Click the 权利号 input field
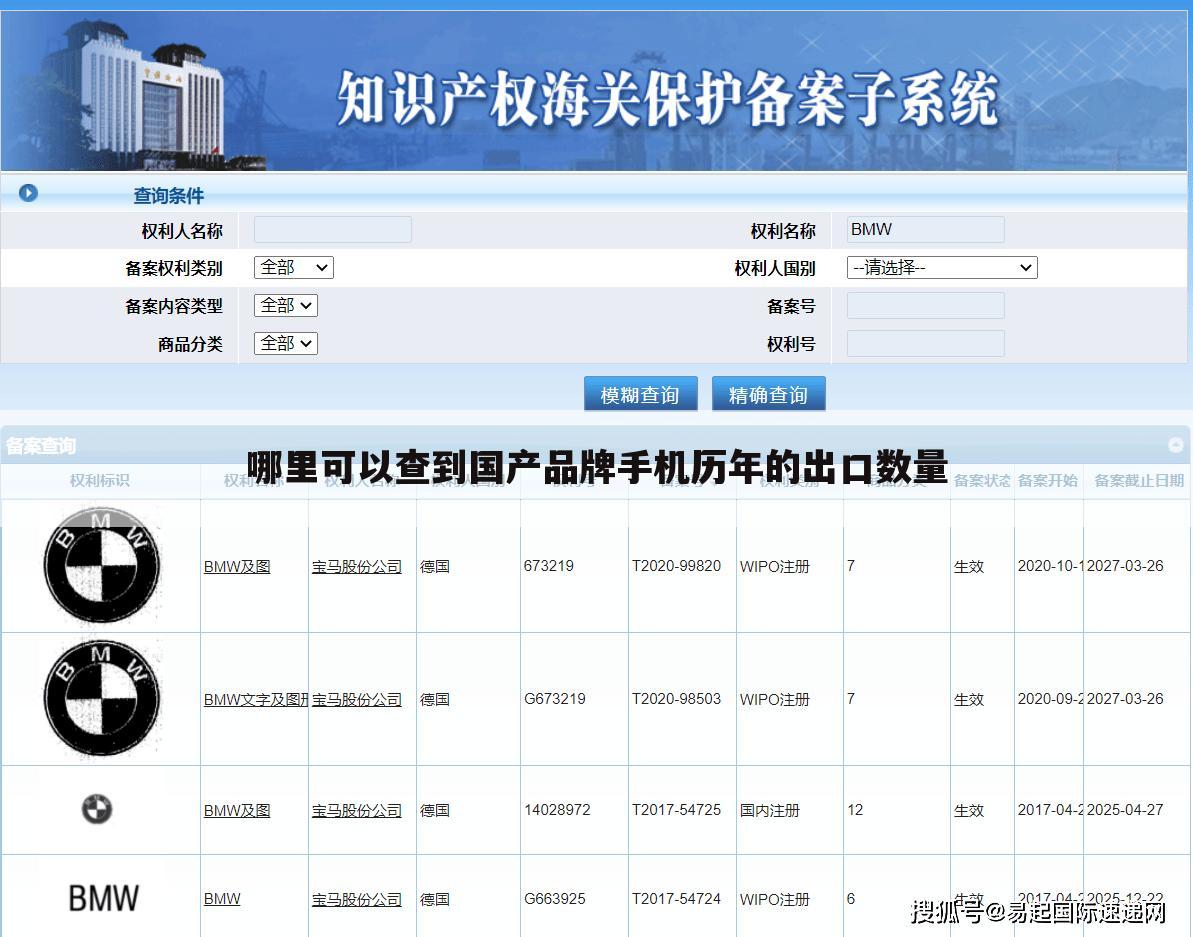This screenshot has width=1193, height=937. point(924,343)
